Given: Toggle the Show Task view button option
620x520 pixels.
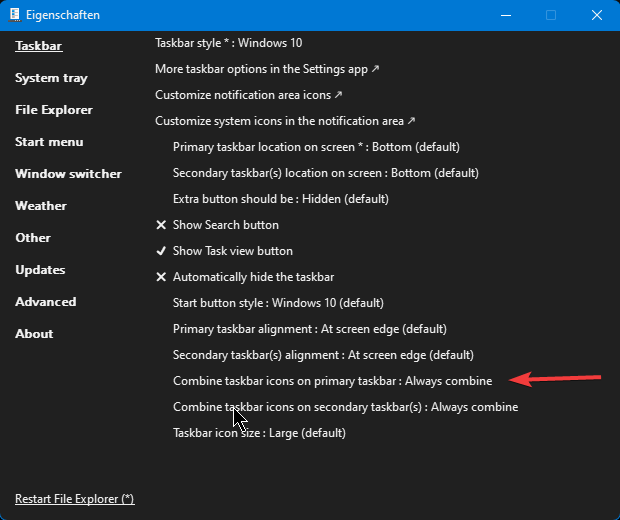Looking at the screenshot, I should (232, 251).
